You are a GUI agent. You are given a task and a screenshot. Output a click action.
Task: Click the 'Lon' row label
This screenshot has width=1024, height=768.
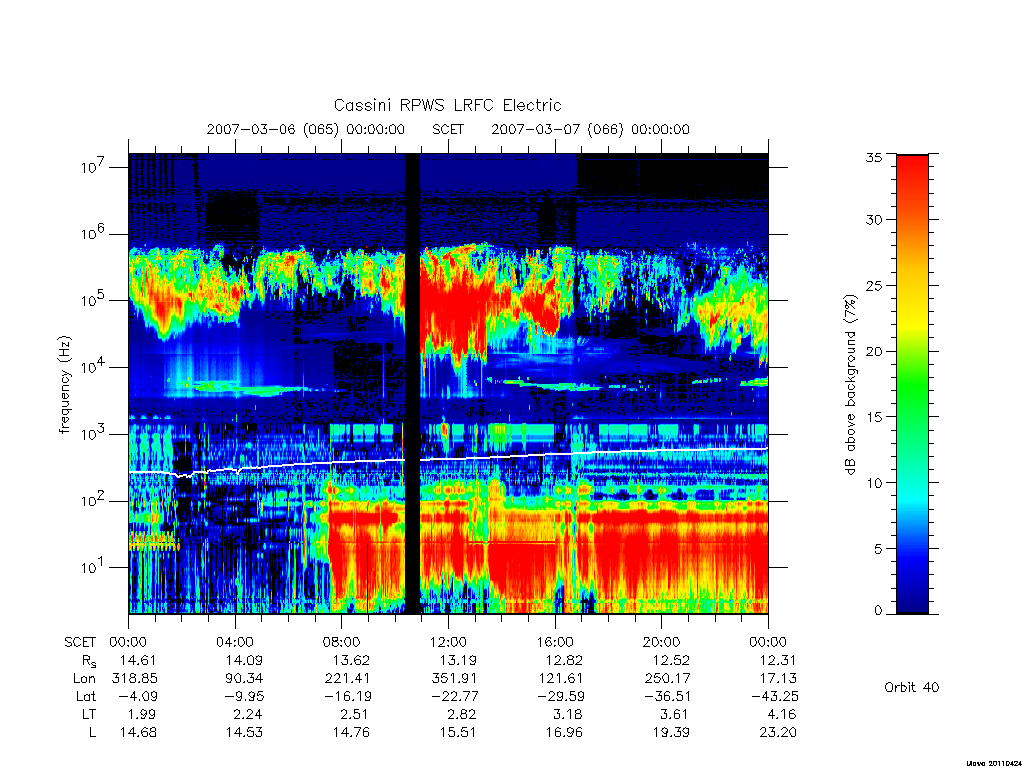tap(84, 679)
